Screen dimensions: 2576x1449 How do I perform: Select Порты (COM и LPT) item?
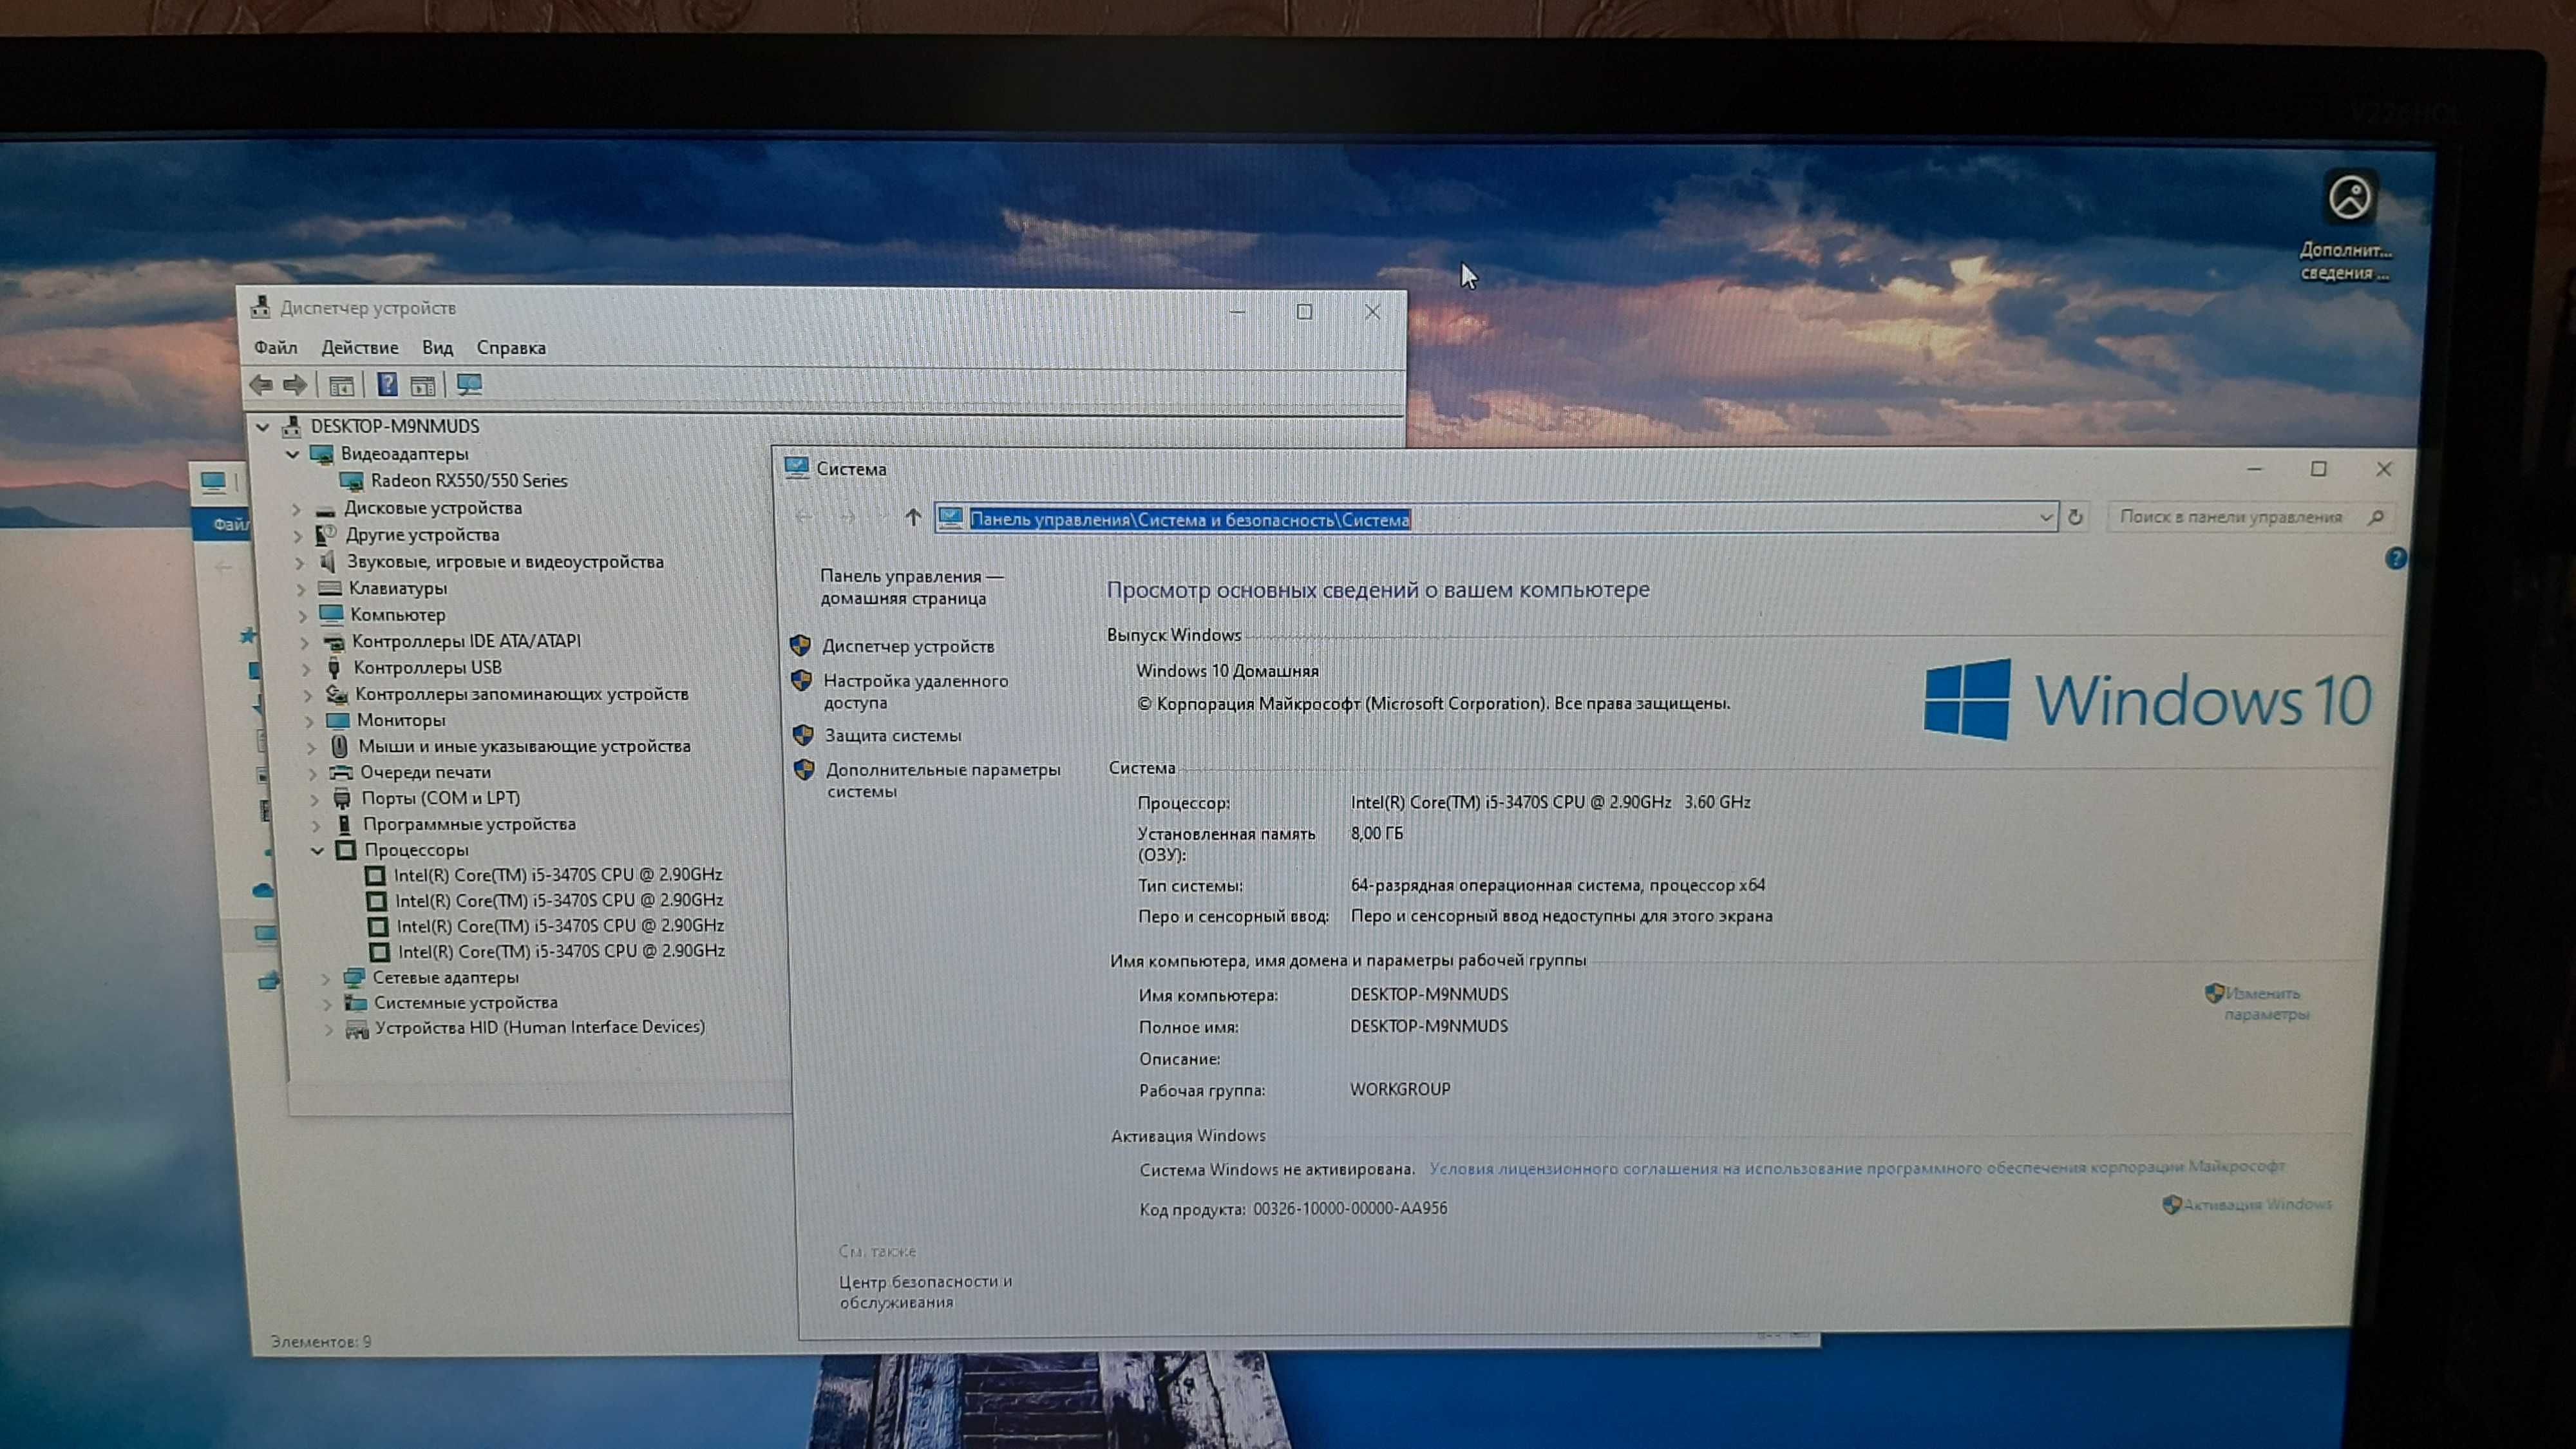[x=440, y=797]
